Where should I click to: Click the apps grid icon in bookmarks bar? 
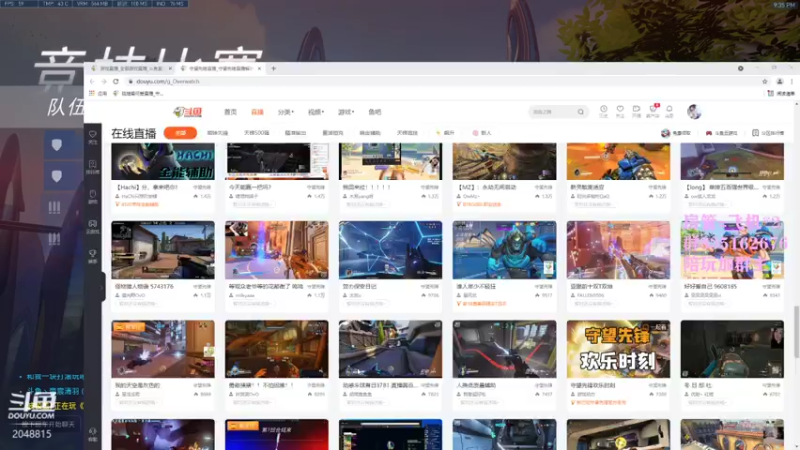click(92, 93)
